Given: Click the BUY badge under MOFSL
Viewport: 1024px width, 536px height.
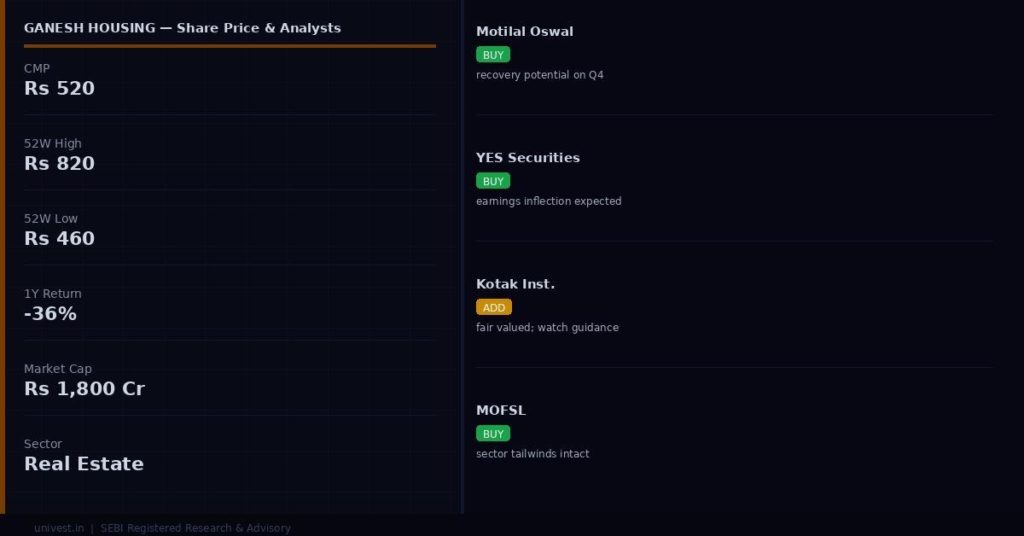Looking at the screenshot, I should tap(493, 434).
